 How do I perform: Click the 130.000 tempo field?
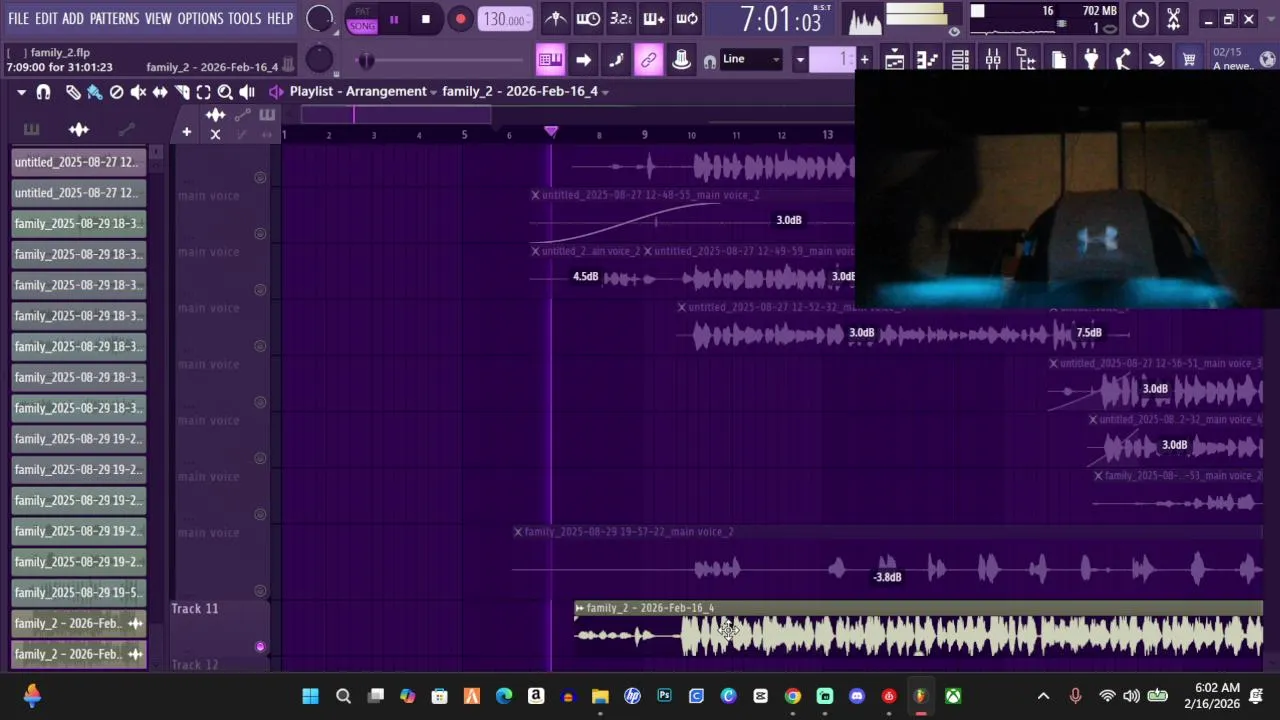coord(506,19)
